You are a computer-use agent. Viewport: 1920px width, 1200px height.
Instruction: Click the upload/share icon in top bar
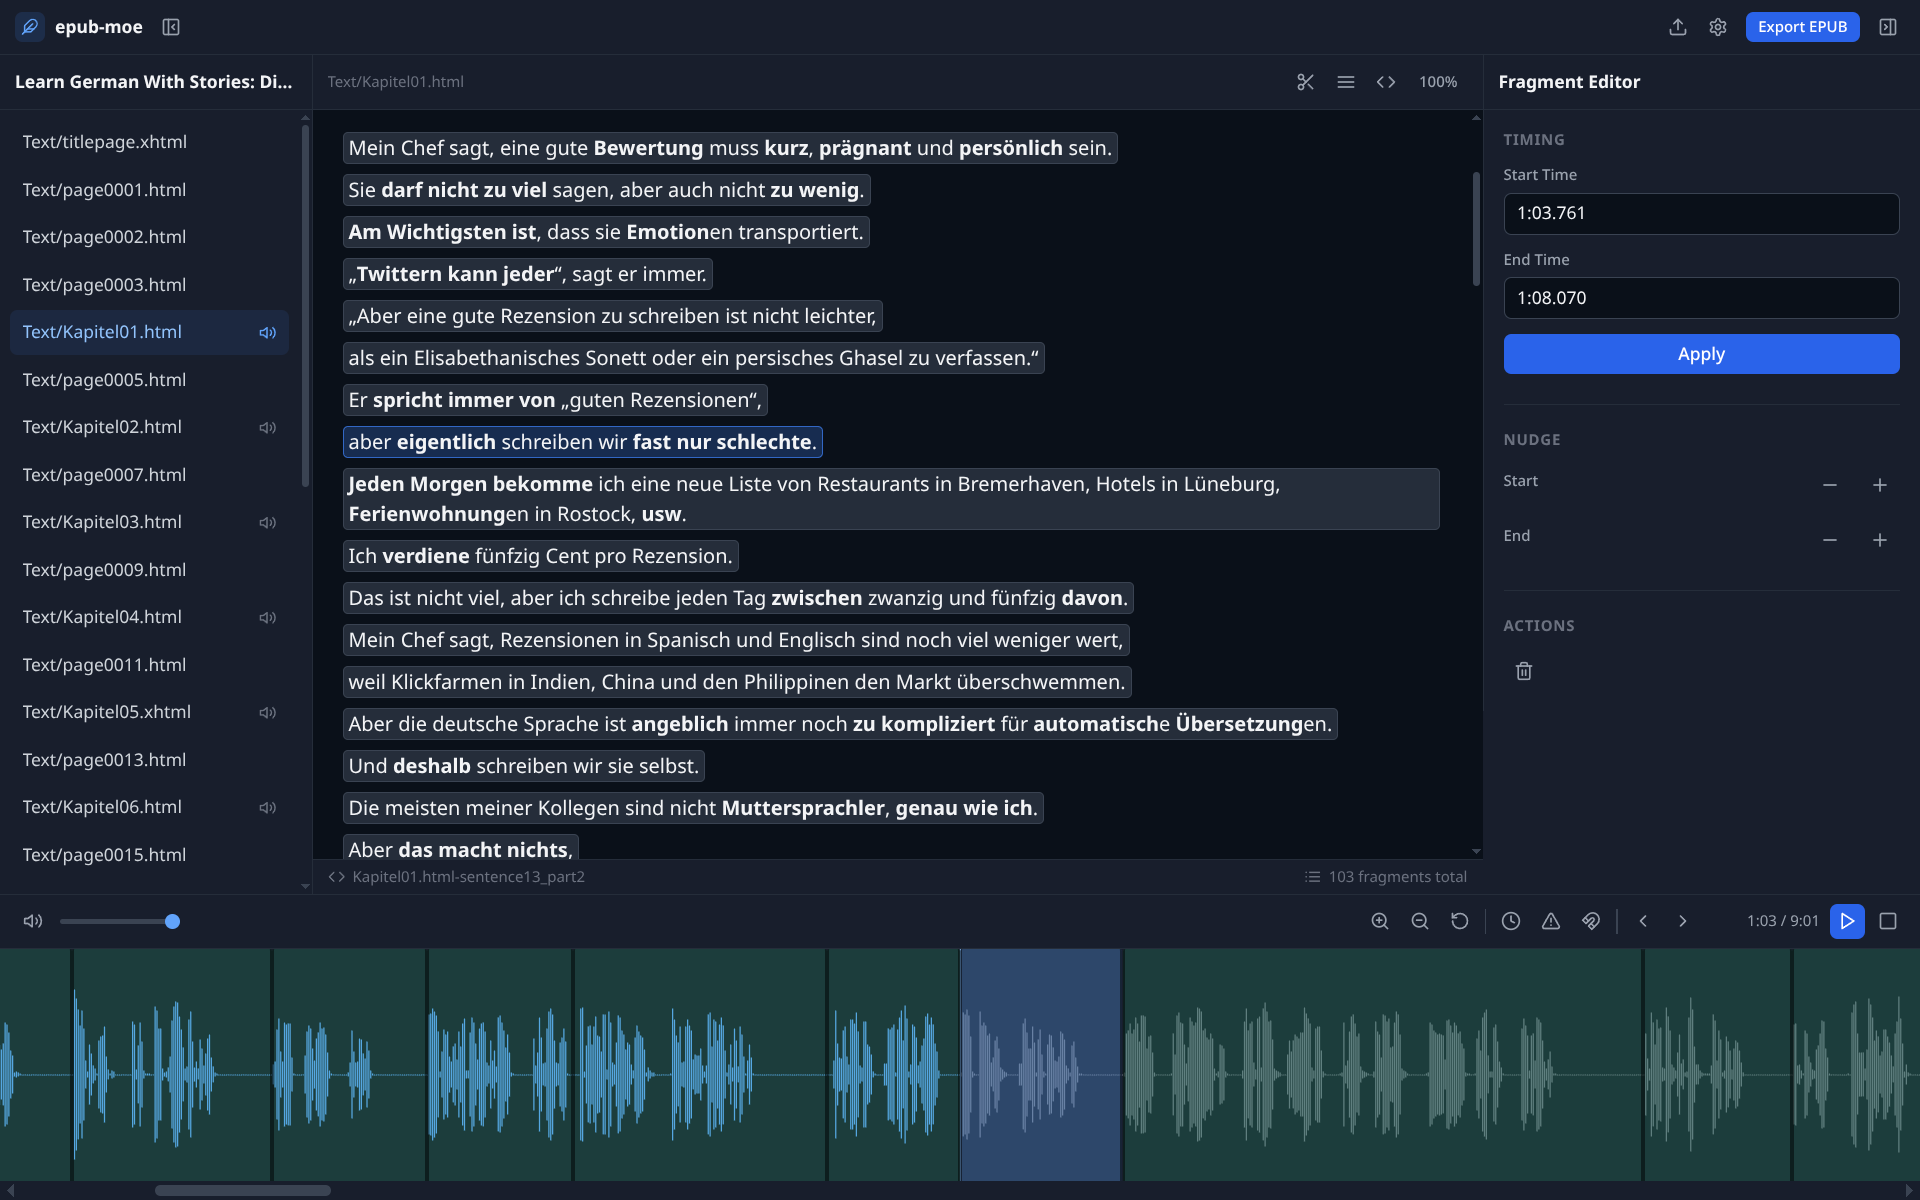(x=1678, y=27)
